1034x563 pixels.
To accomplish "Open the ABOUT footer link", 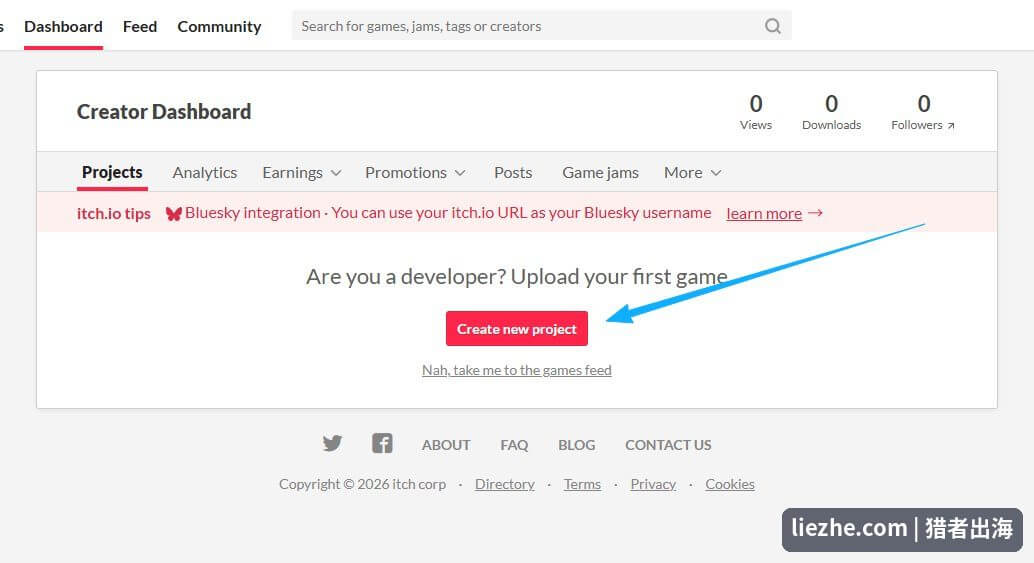I will point(446,445).
